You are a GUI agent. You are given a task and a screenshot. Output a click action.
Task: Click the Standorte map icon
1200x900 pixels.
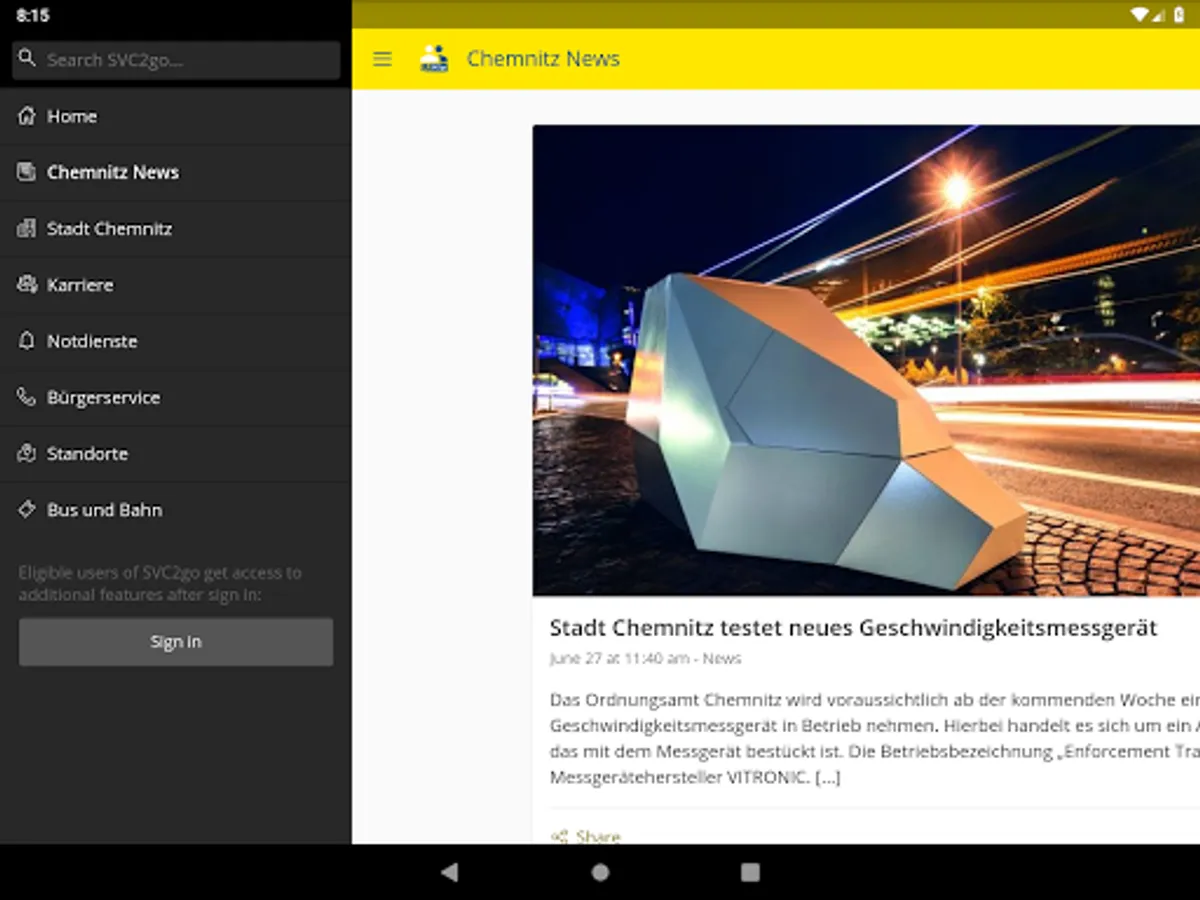[x=27, y=454]
